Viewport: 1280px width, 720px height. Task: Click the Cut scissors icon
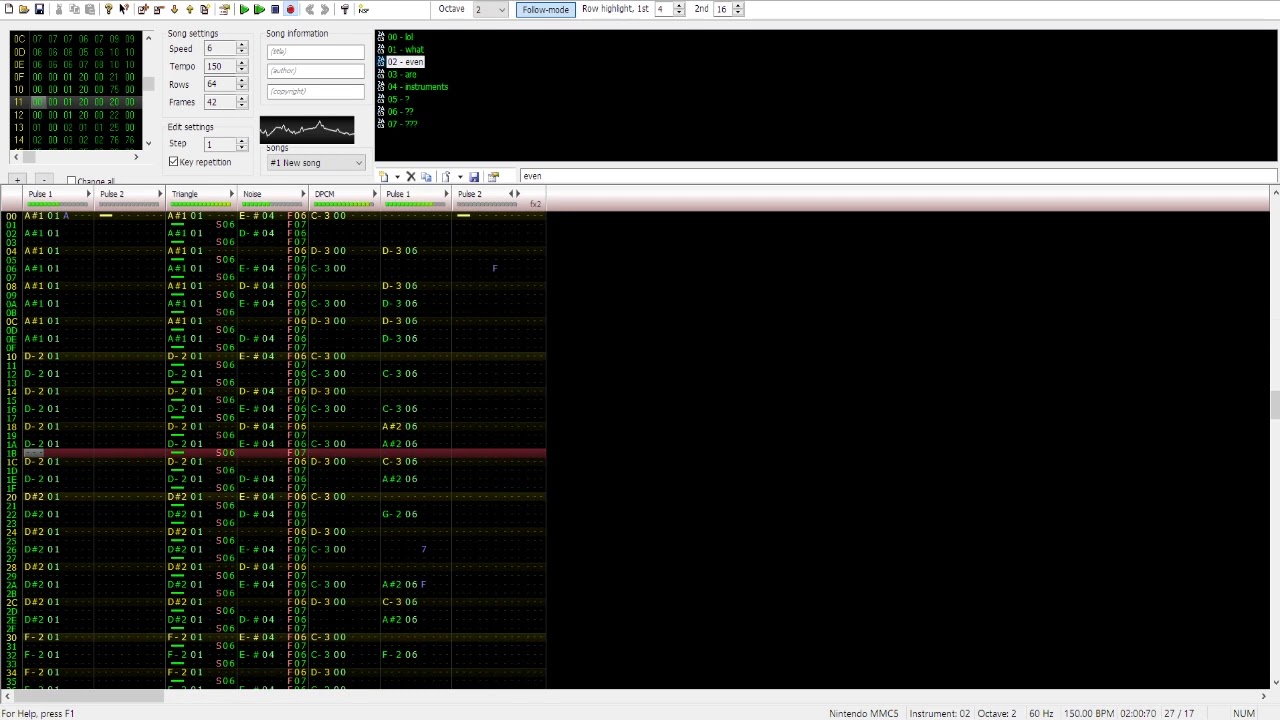(59, 9)
